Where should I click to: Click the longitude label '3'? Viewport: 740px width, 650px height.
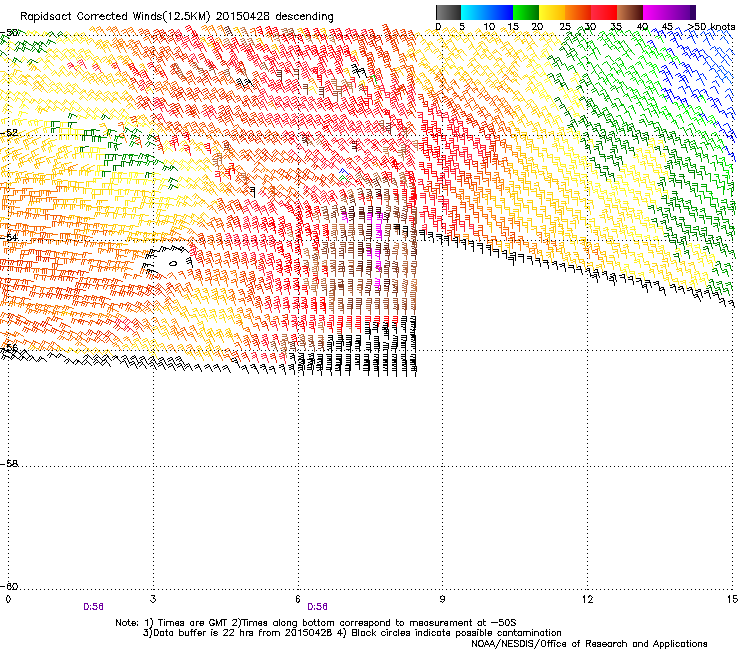(x=153, y=599)
